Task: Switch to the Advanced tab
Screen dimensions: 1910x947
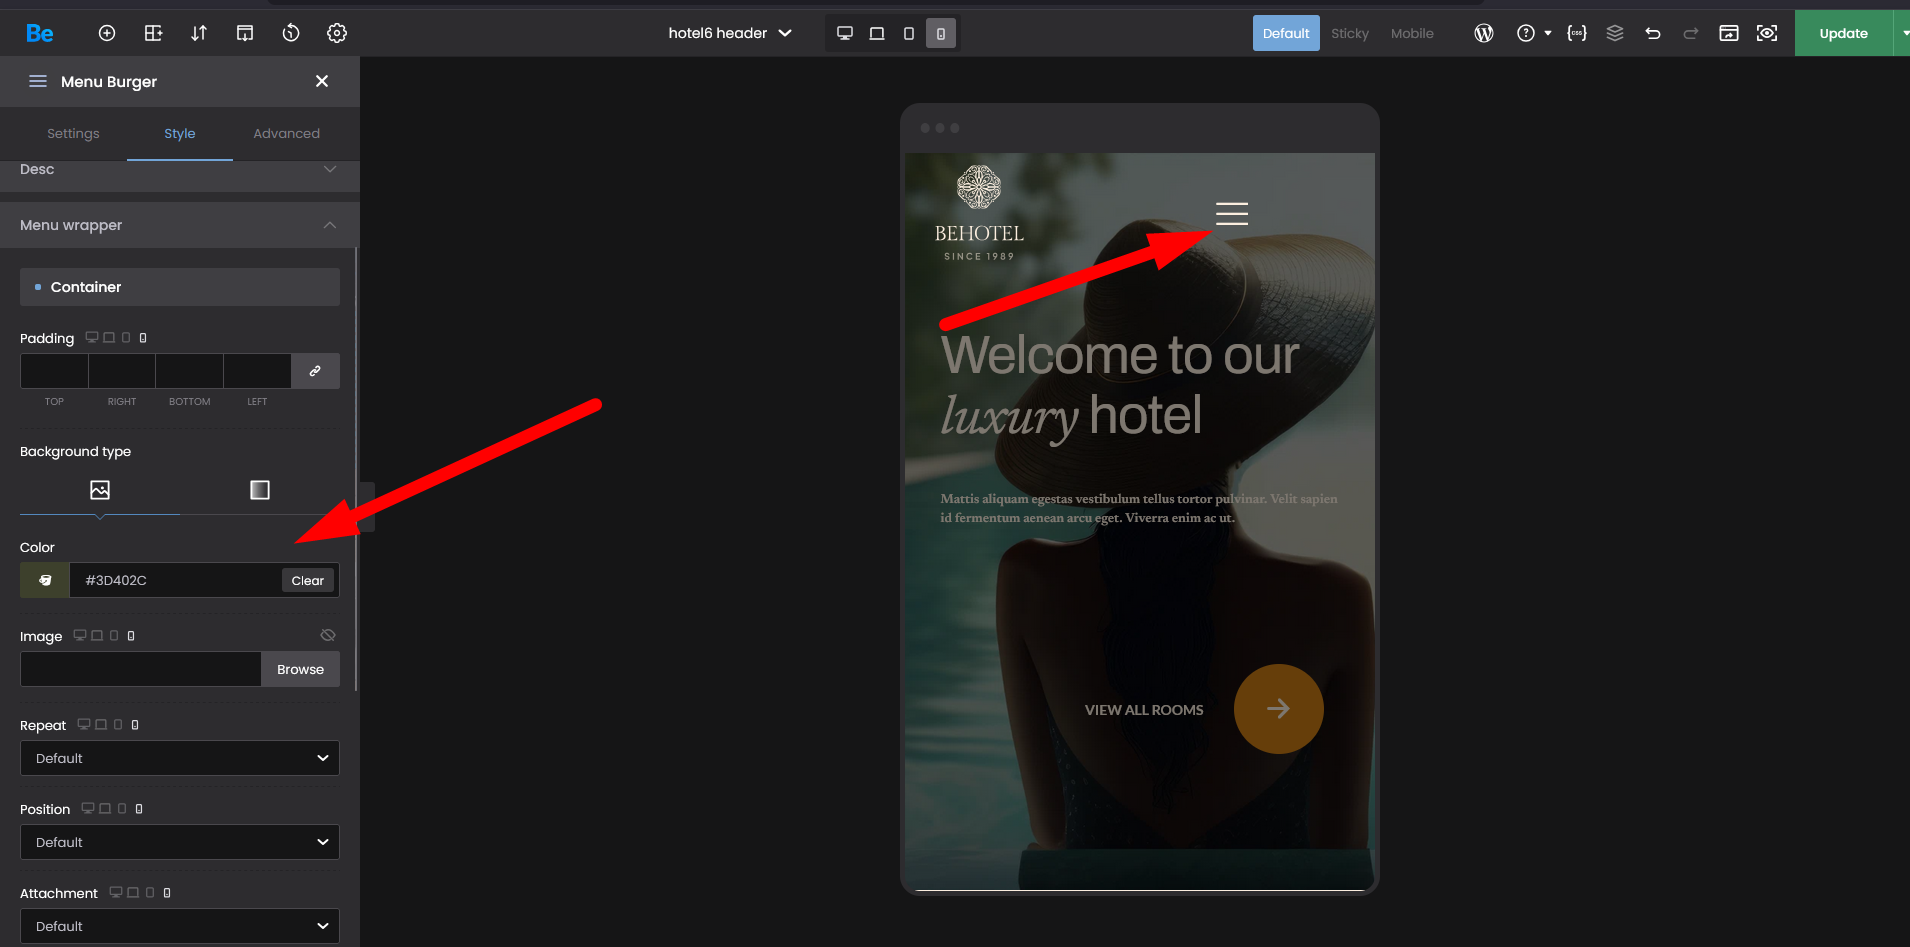Action: coord(286,133)
